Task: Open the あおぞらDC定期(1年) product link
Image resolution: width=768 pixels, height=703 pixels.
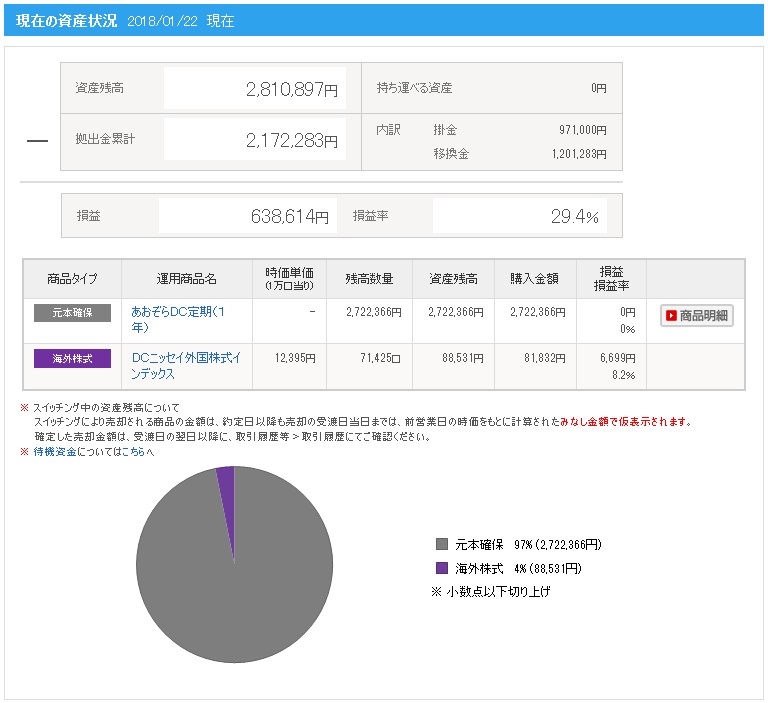Action: point(178,319)
